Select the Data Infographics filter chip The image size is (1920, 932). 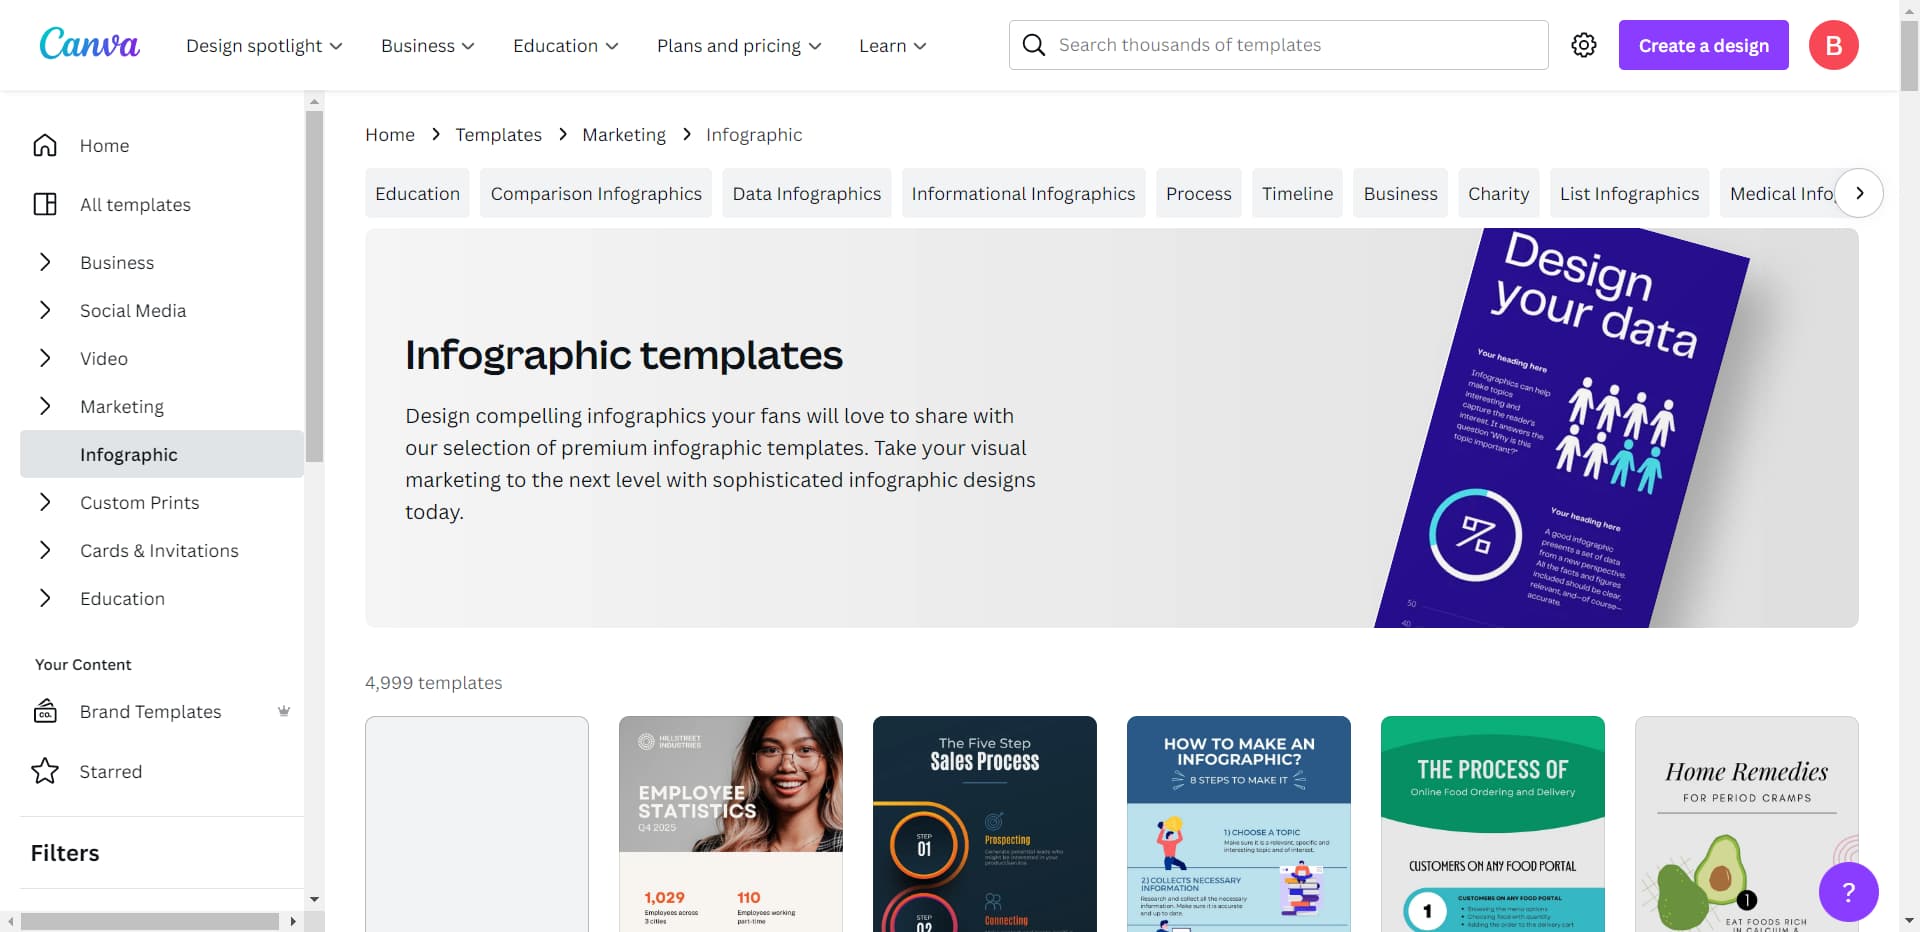click(x=806, y=193)
